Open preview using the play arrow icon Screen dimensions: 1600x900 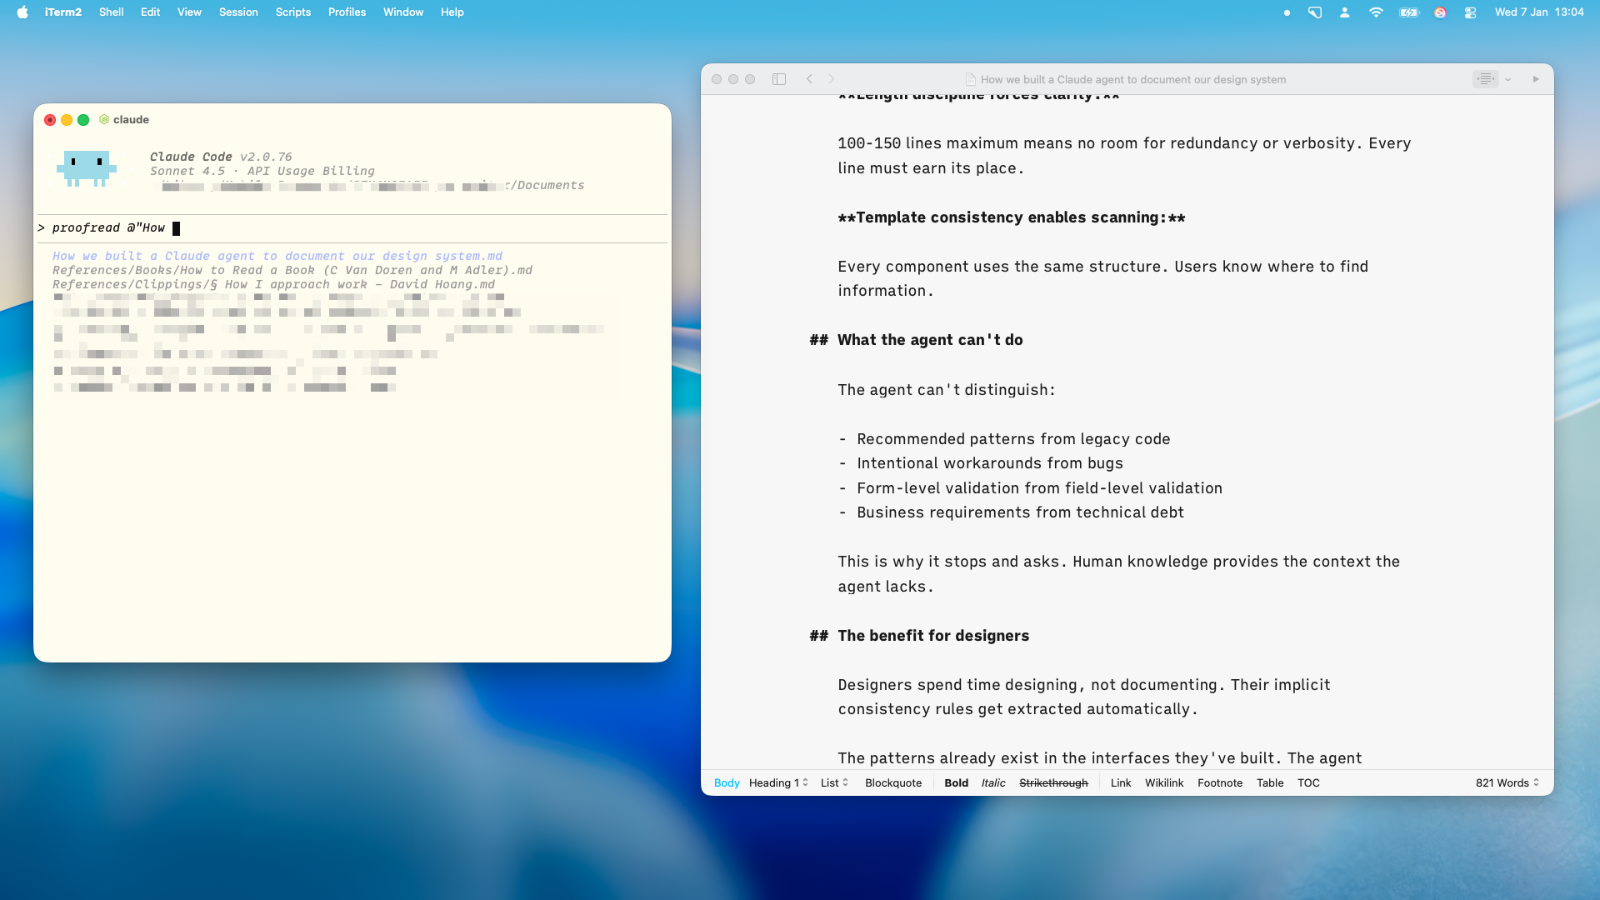(x=1536, y=78)
